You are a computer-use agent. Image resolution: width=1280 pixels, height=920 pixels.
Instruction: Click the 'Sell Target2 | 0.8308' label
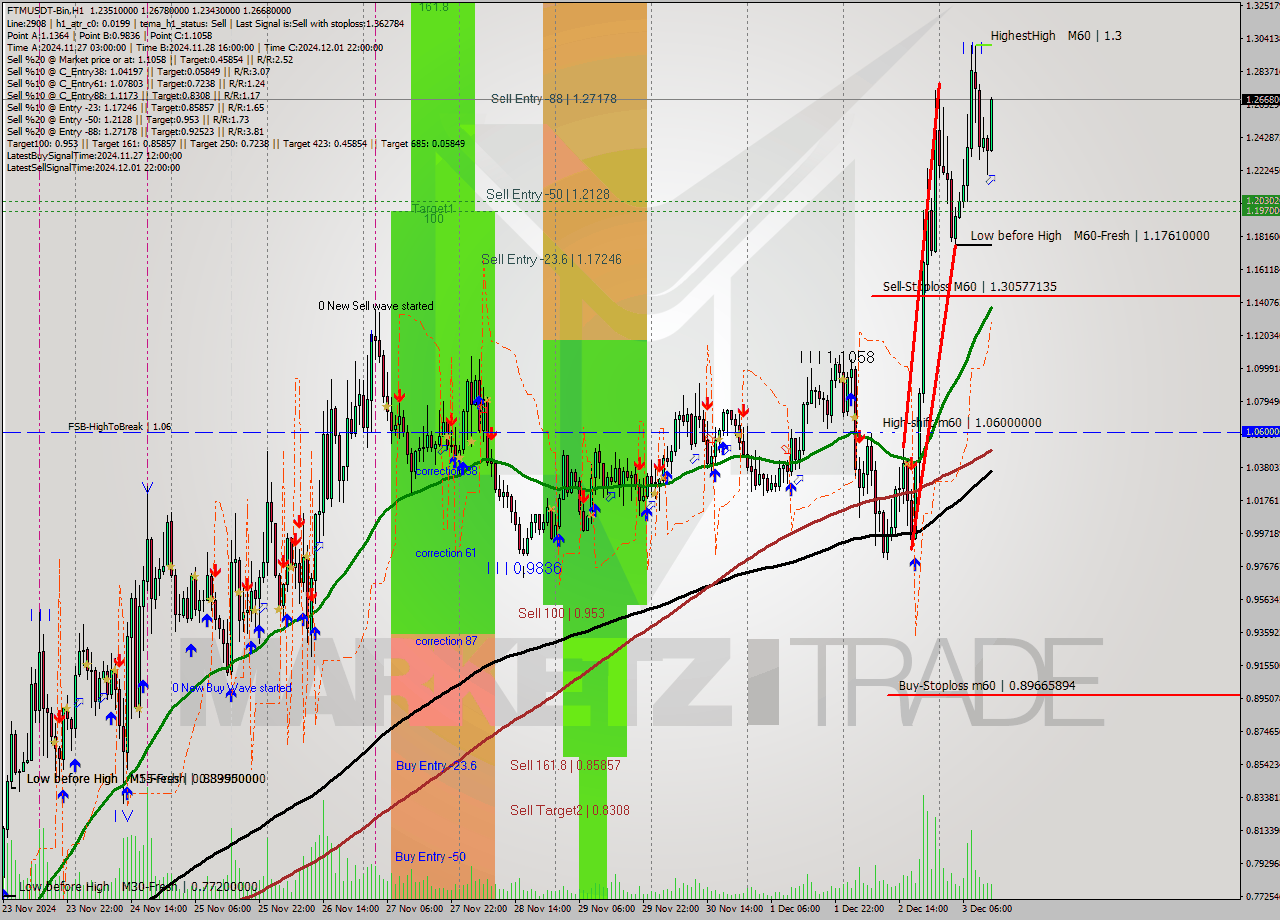(x=570, y=810)
